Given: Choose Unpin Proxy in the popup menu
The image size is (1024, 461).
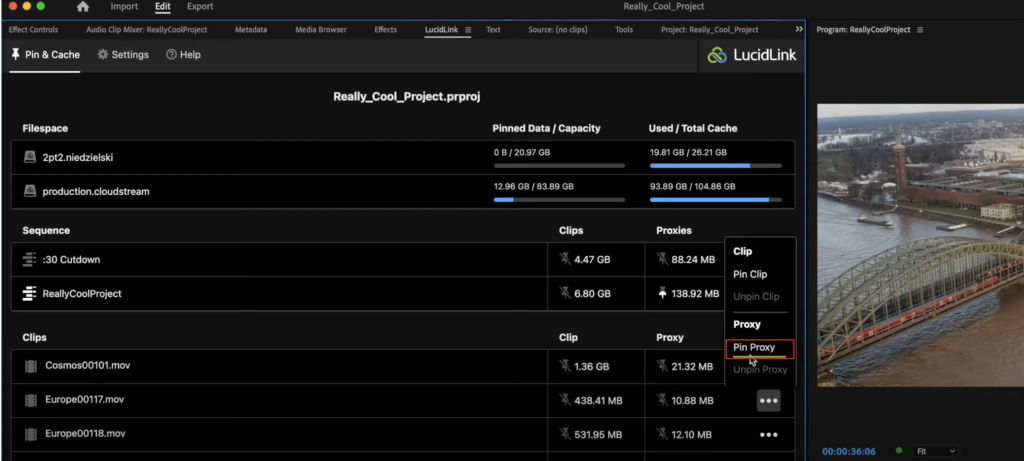Looking at the screenshot, I should [x=760, y=370].
